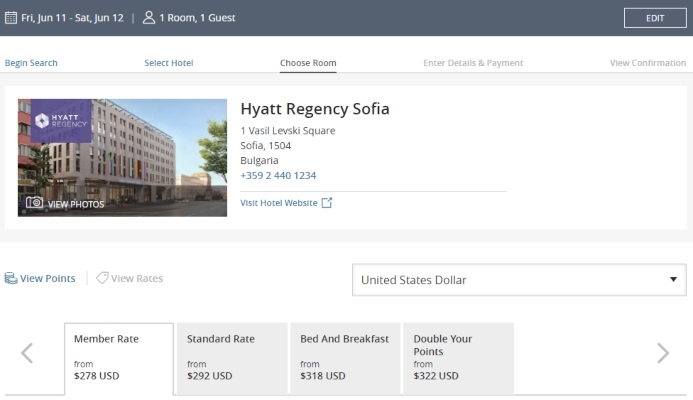Show previous rate options with left arrow
The image size is (693, 400).
click(x=27, y=353)
